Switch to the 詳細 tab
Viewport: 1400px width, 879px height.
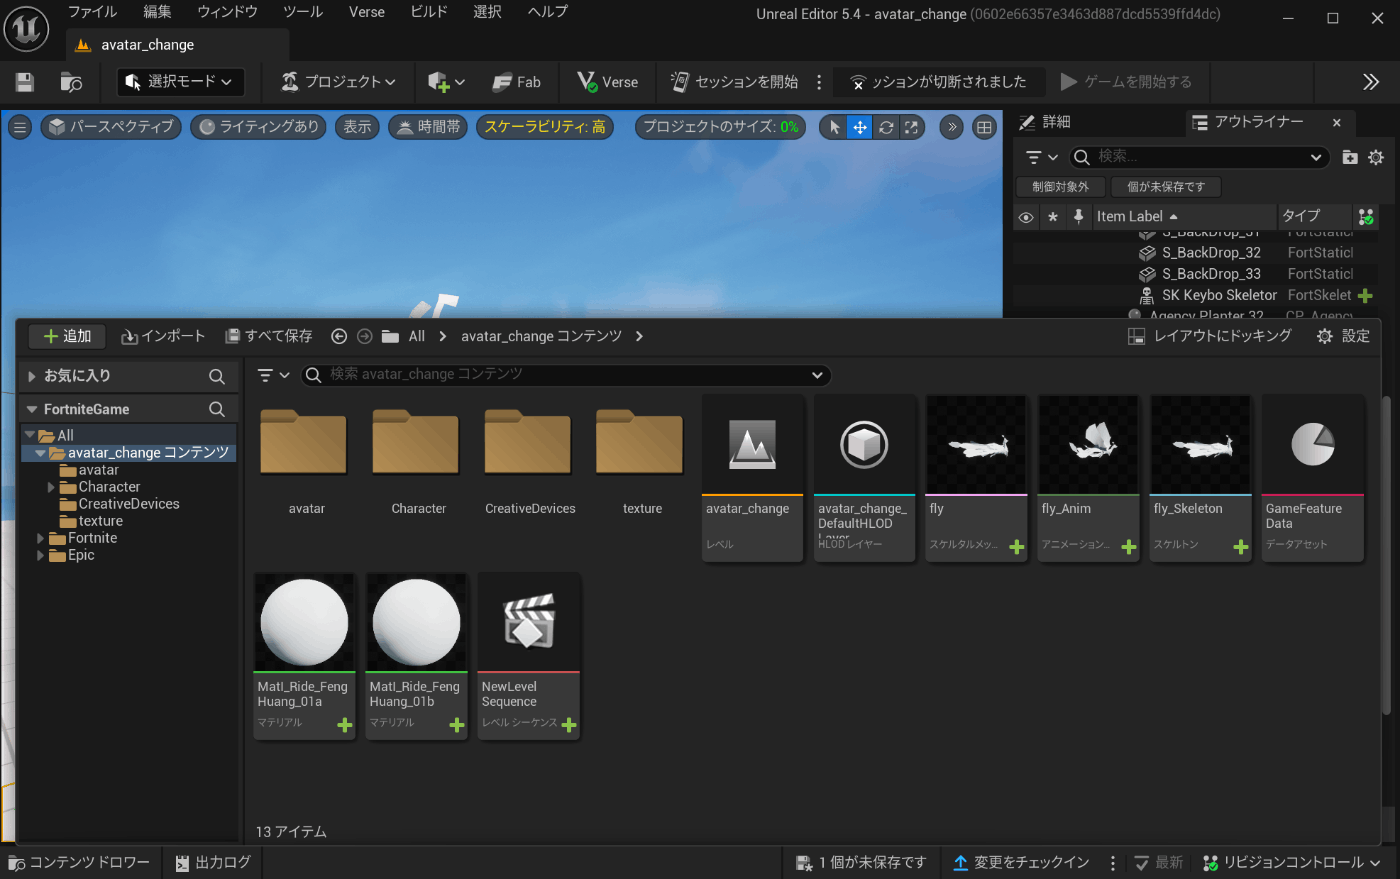coord(1046,122)
